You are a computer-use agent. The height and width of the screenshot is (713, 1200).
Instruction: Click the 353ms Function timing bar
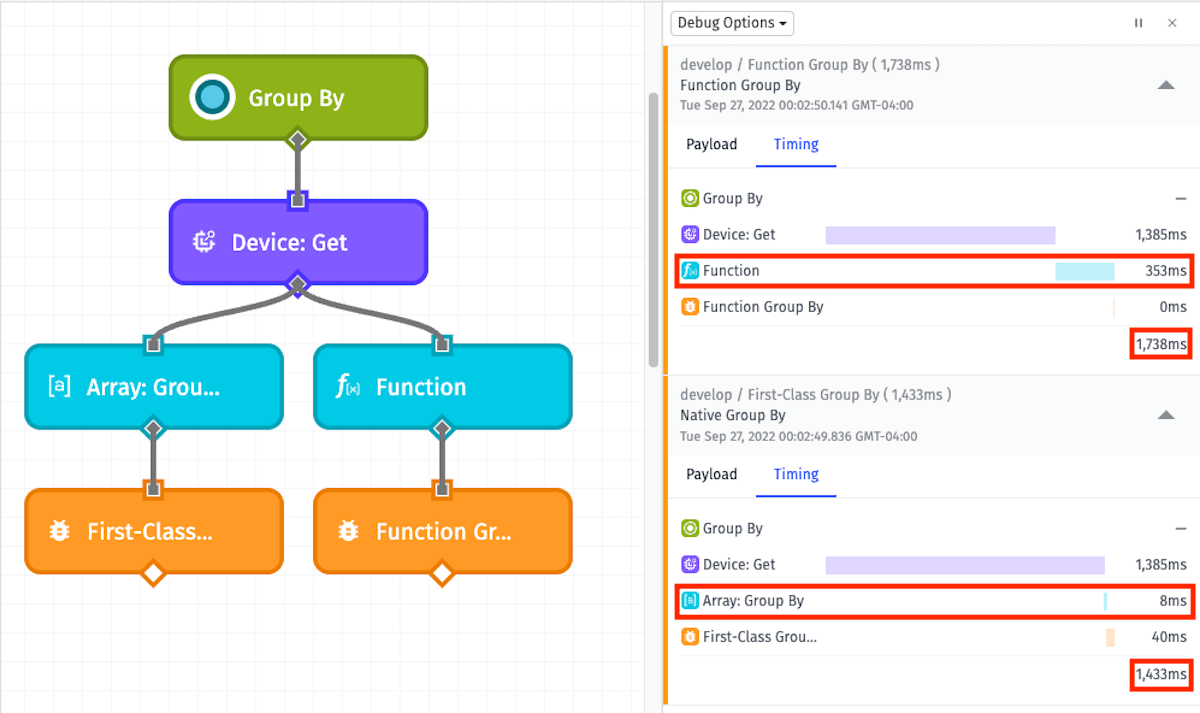(1085, 271)
